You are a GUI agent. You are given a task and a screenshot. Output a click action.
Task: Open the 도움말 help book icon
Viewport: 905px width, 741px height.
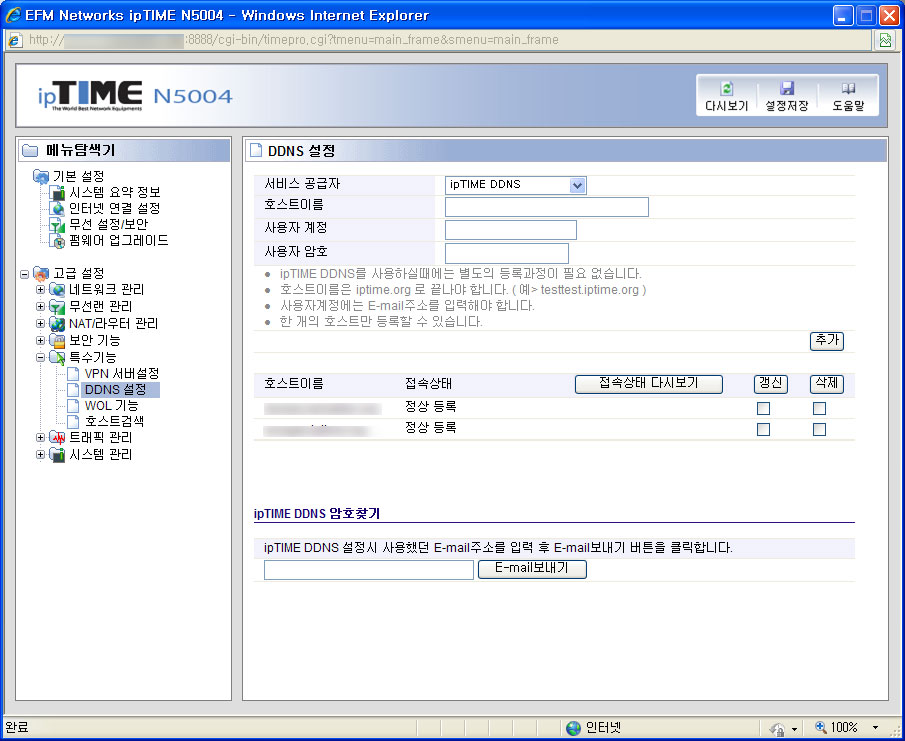point(848,88)
